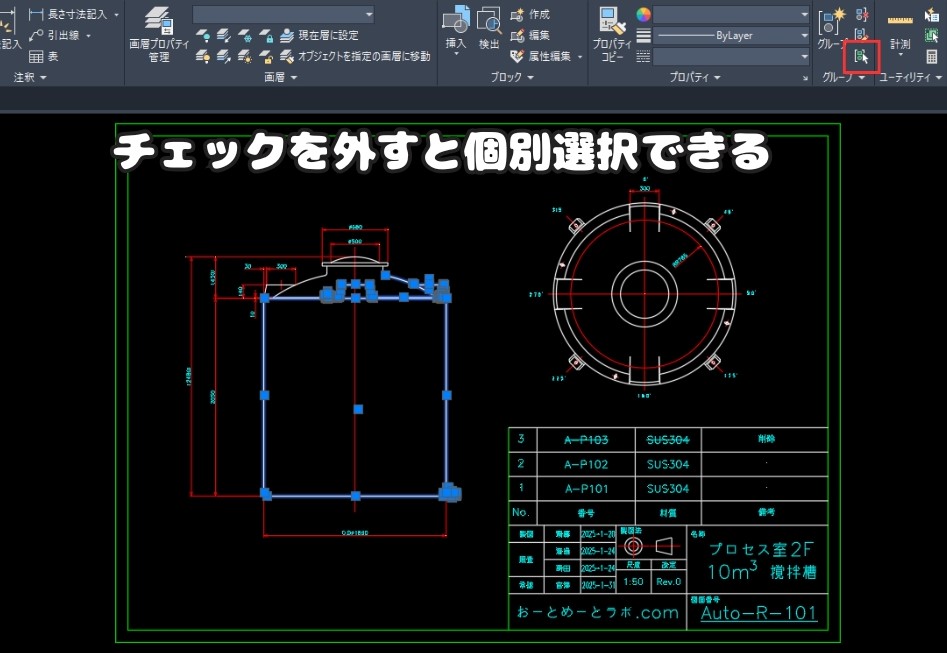Open the lineweight dropdown in プロパティ

[x=731, y=57]
